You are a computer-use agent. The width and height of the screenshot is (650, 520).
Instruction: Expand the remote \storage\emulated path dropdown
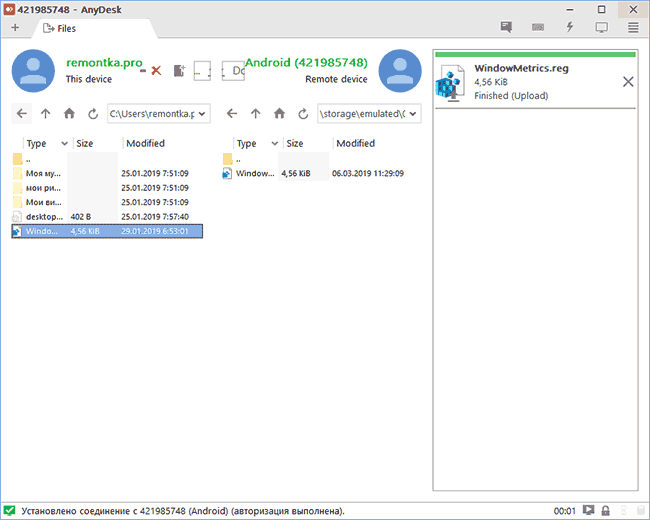[x=414, y=114]
